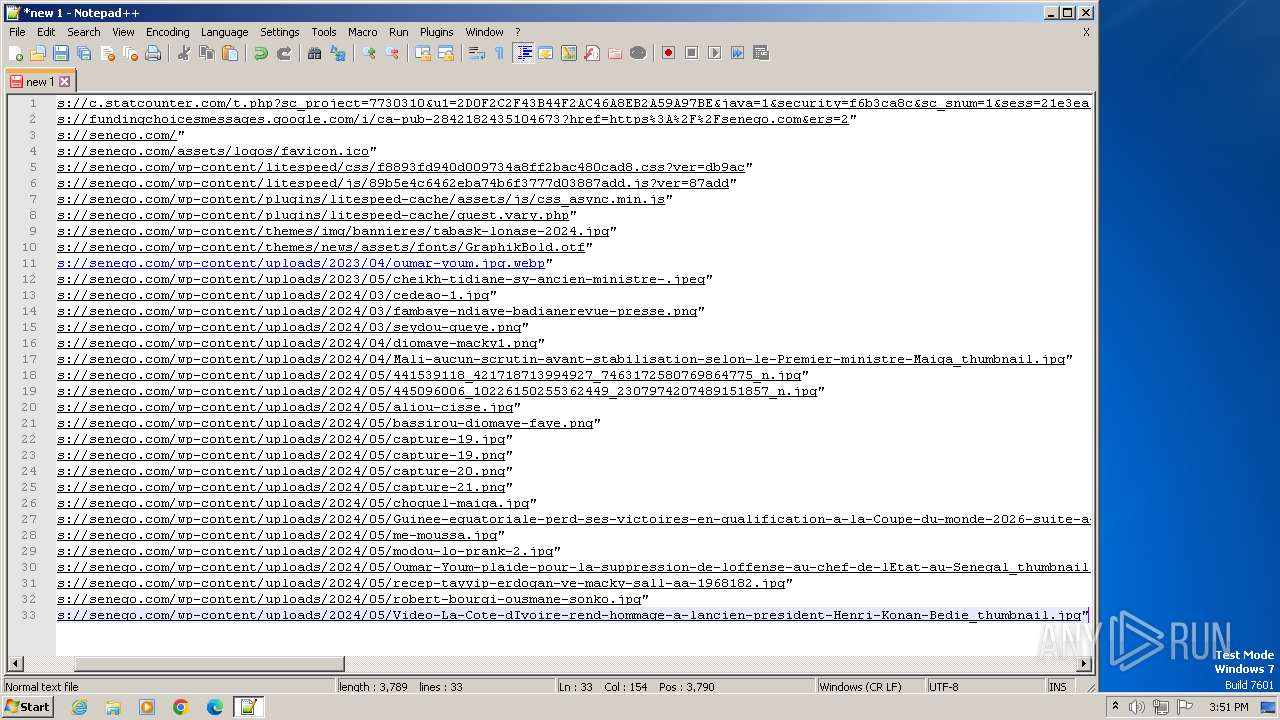This screenshot has height=720, width=1280.
Task: Click the Close document toolbar icon
Action: pyautogui.click(x=107, y=53)
